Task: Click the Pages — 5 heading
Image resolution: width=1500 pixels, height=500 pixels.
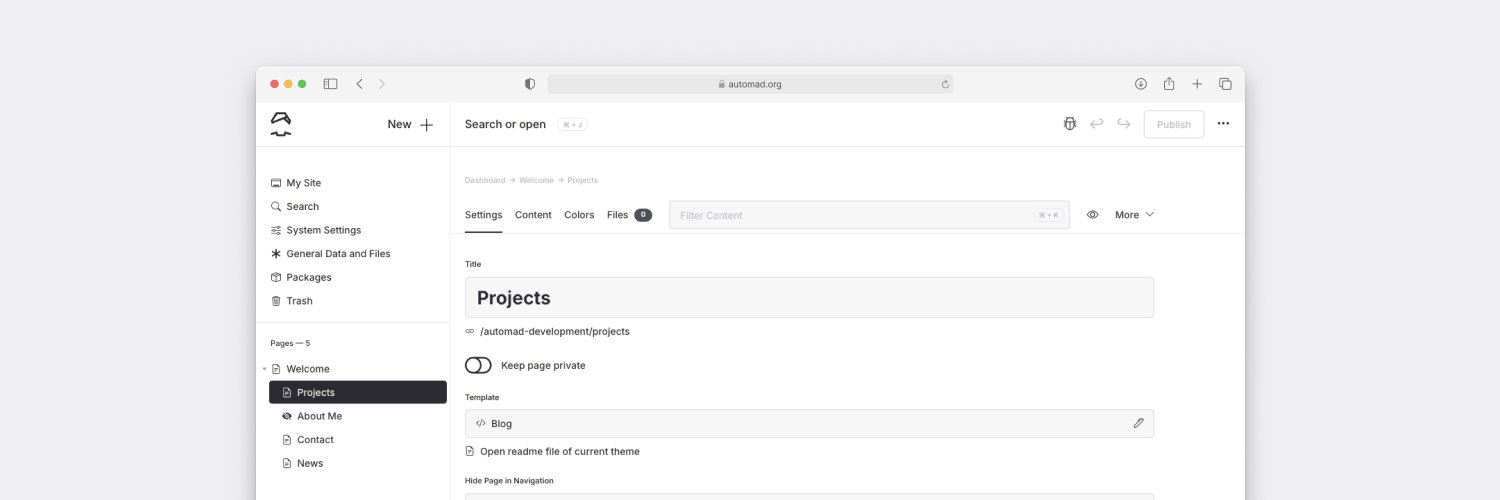Action: (290, 343)
